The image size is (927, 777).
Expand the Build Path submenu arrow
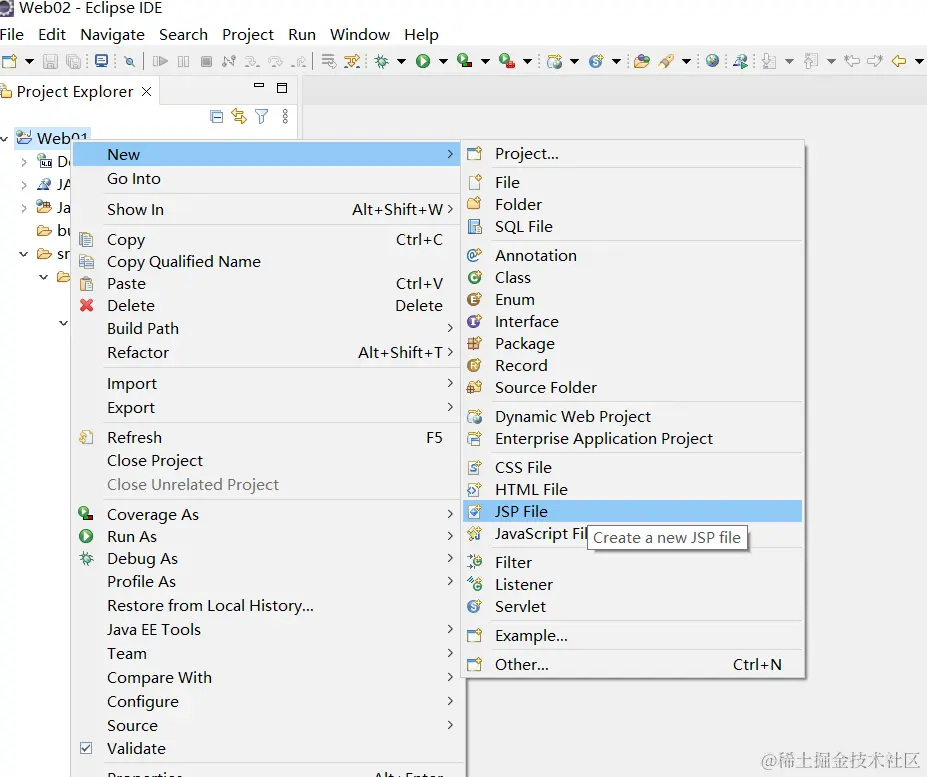coord(450,328)
